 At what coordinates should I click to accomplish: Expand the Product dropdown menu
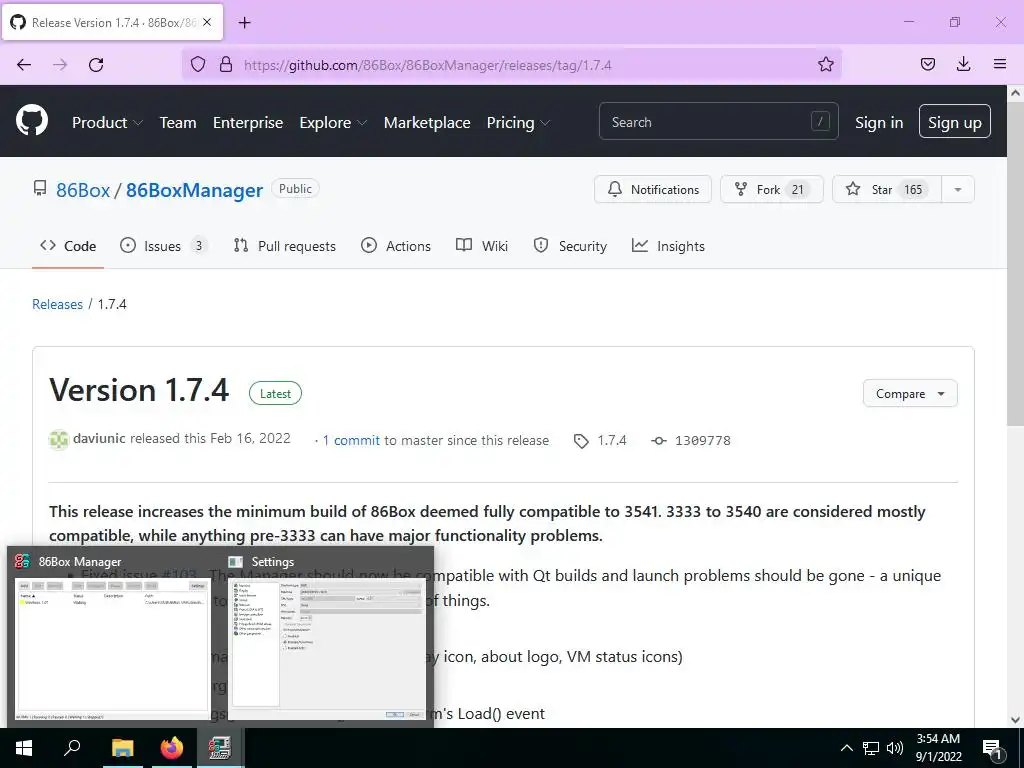pos(107,123)
